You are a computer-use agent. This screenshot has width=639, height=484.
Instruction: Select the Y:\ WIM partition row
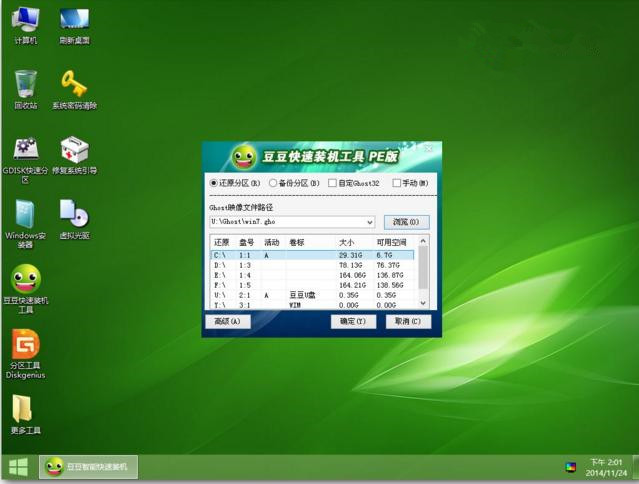(x=313, y=305)
